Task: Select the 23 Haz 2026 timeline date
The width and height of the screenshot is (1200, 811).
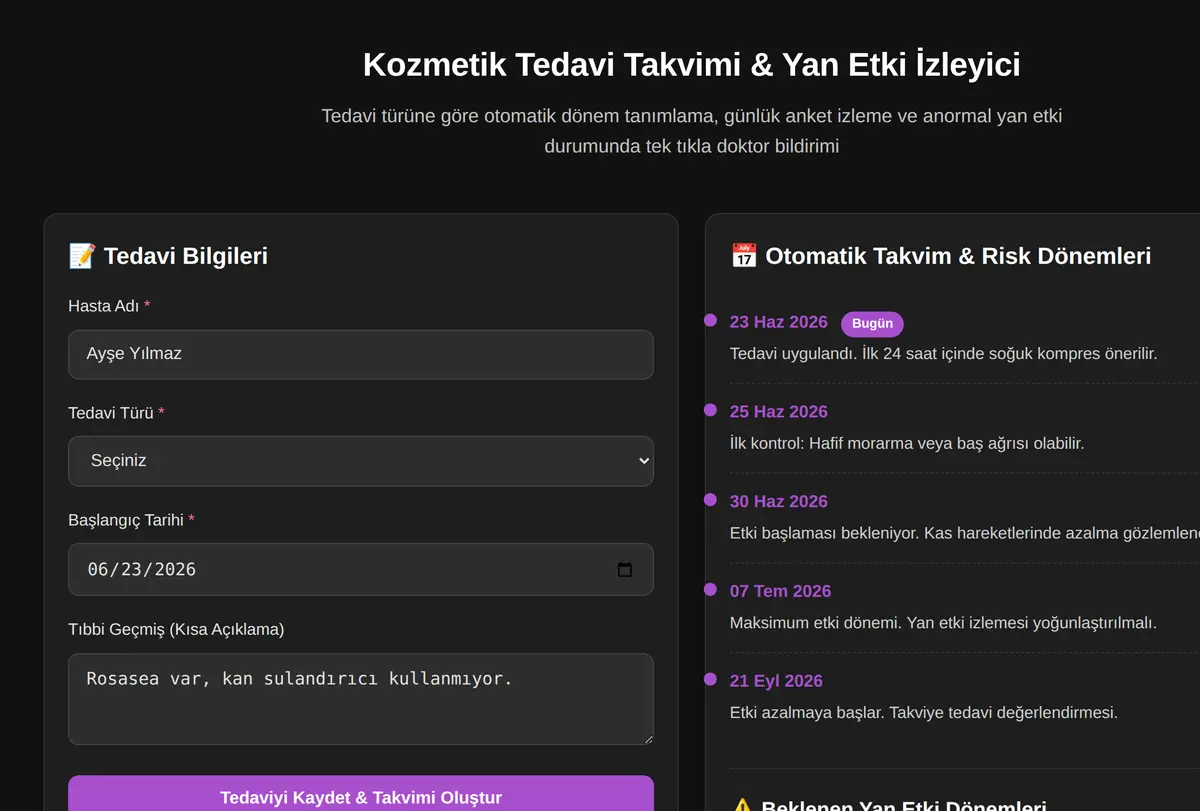Action: tap(778, 322)
